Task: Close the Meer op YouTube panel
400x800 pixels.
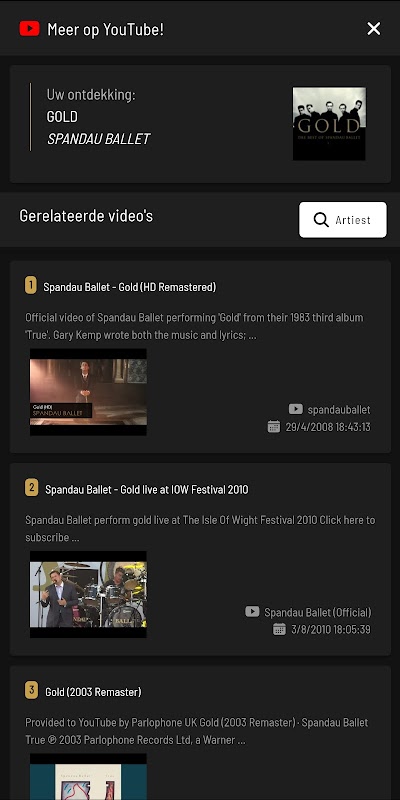Action: click(x=373, y=29)
